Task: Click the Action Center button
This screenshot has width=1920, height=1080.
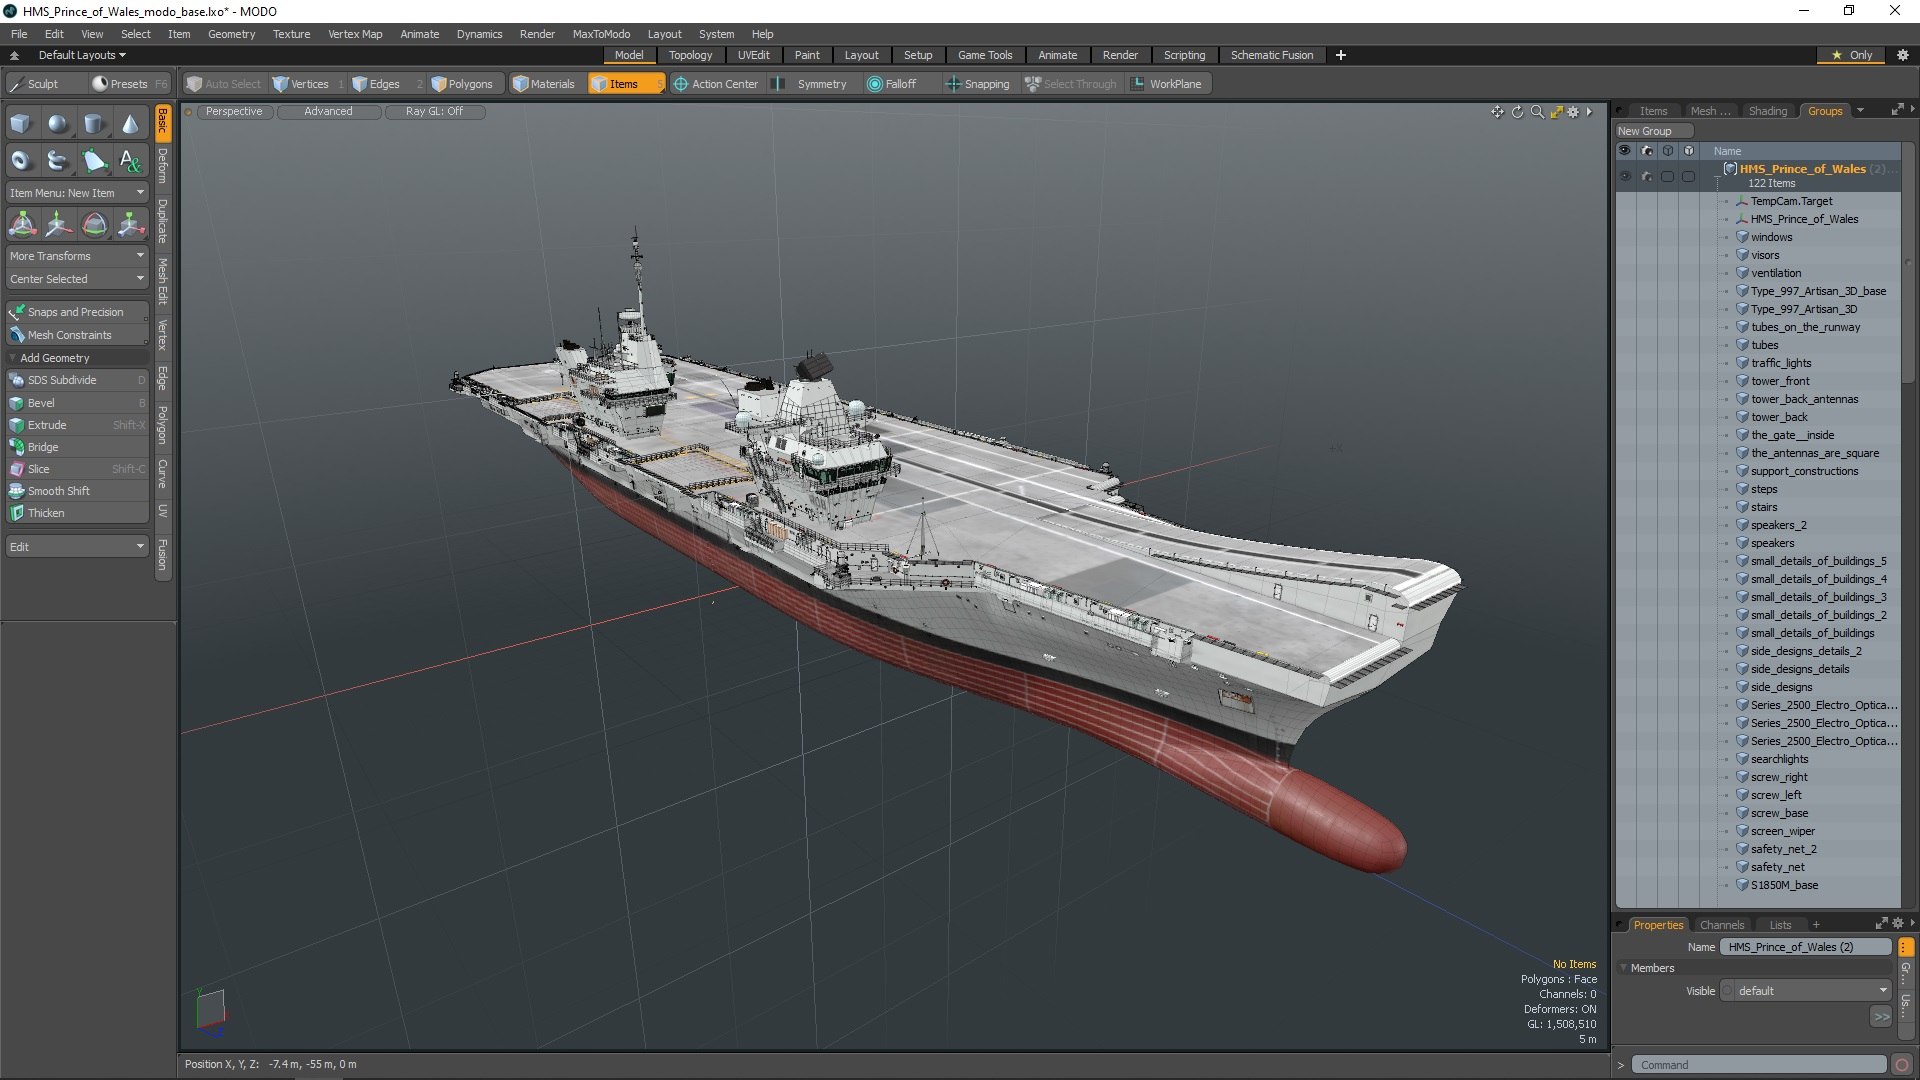Action: (716, 84)
